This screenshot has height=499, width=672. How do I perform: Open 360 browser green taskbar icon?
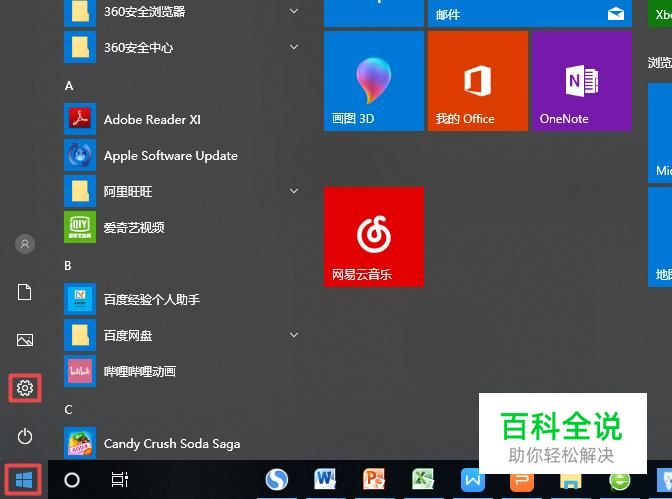click(620, 483)
